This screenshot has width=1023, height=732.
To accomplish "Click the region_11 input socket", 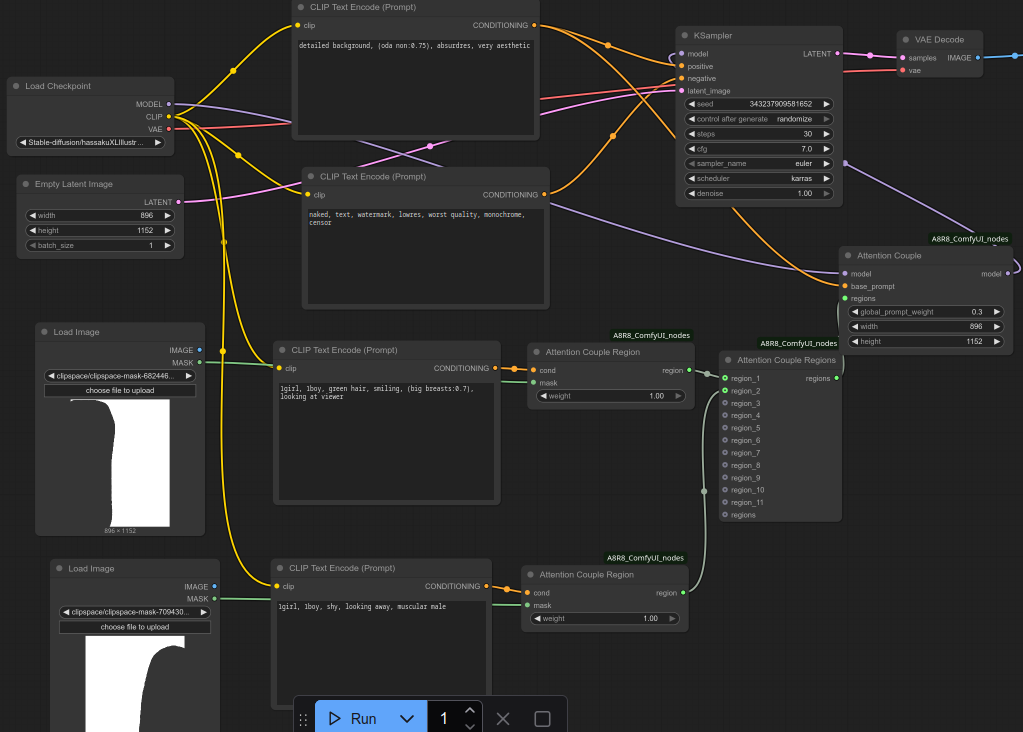I will (725, 502).
